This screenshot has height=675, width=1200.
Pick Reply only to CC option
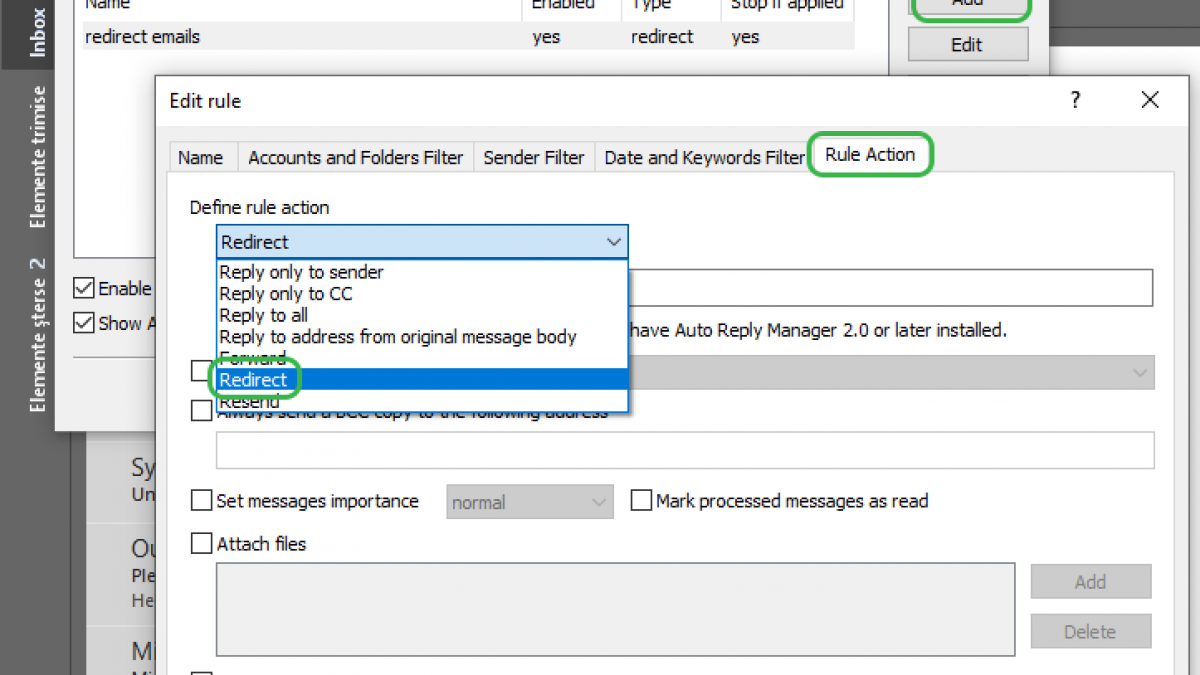pyautogui.click(x=285, y=294)
